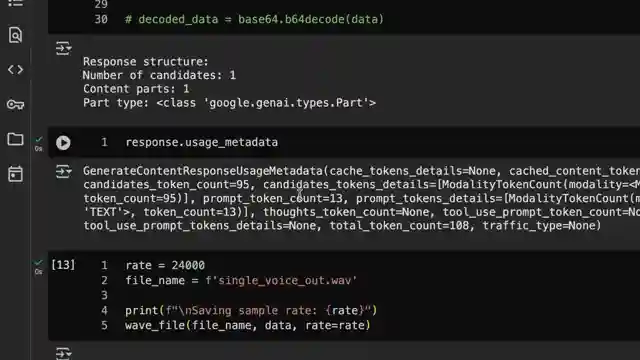This screenshot has height=360, width=640.
Task: Open the Files folder icon
Action: (x=16, y=139)
